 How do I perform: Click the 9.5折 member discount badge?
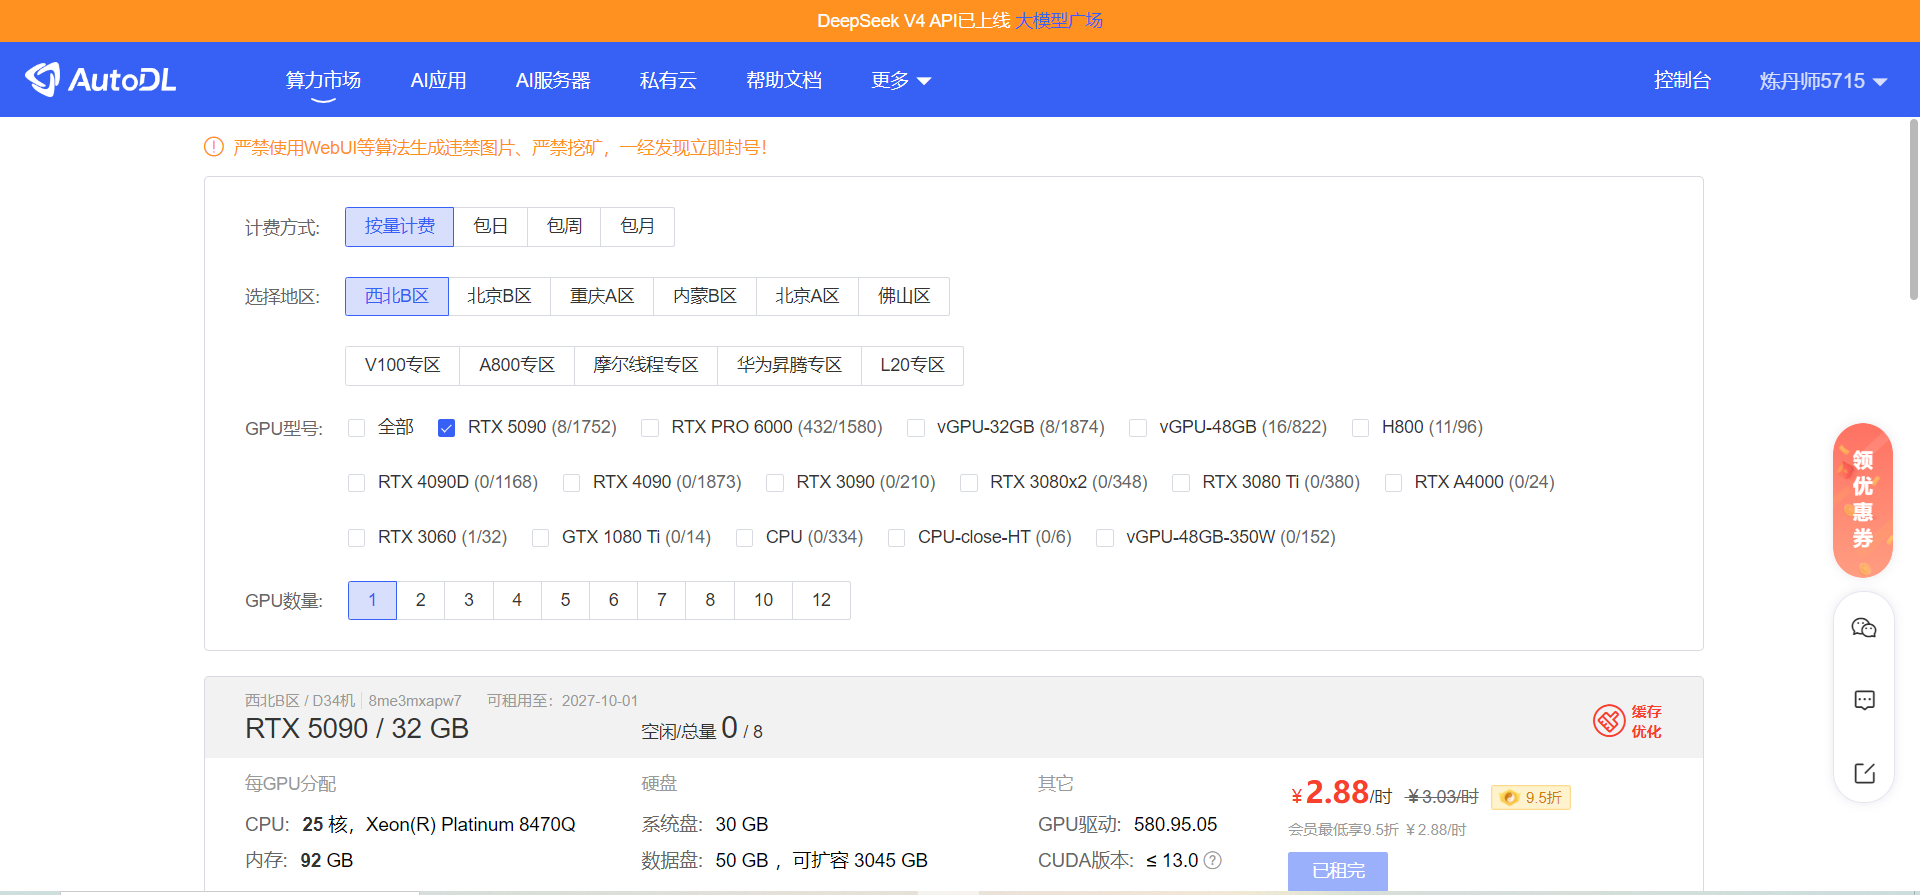pos(1531,797)
